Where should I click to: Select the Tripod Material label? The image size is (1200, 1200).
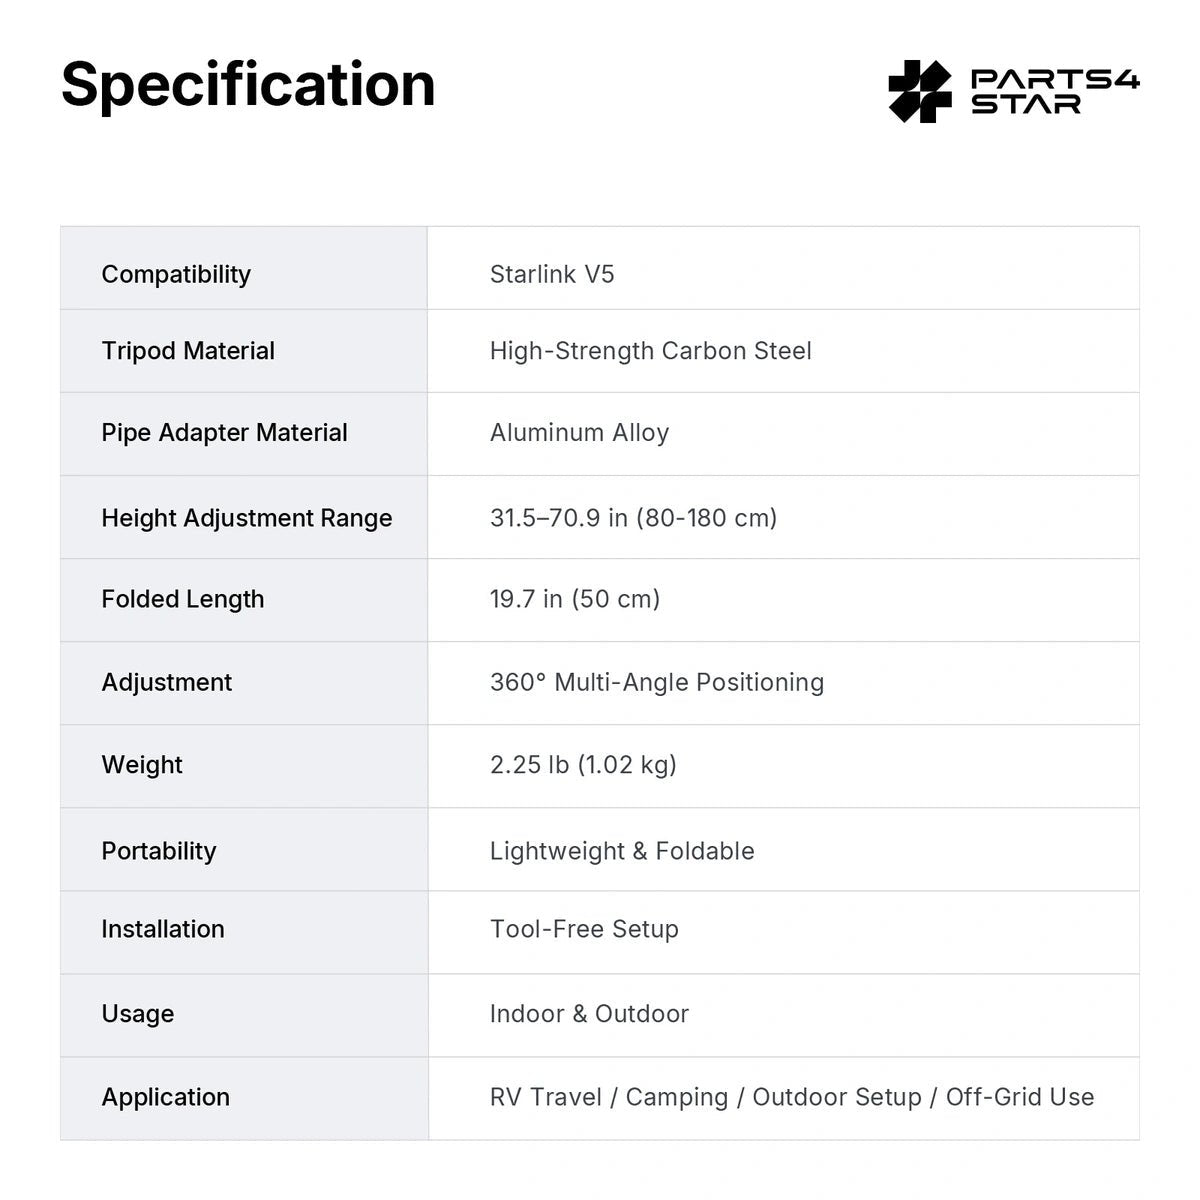188,351
